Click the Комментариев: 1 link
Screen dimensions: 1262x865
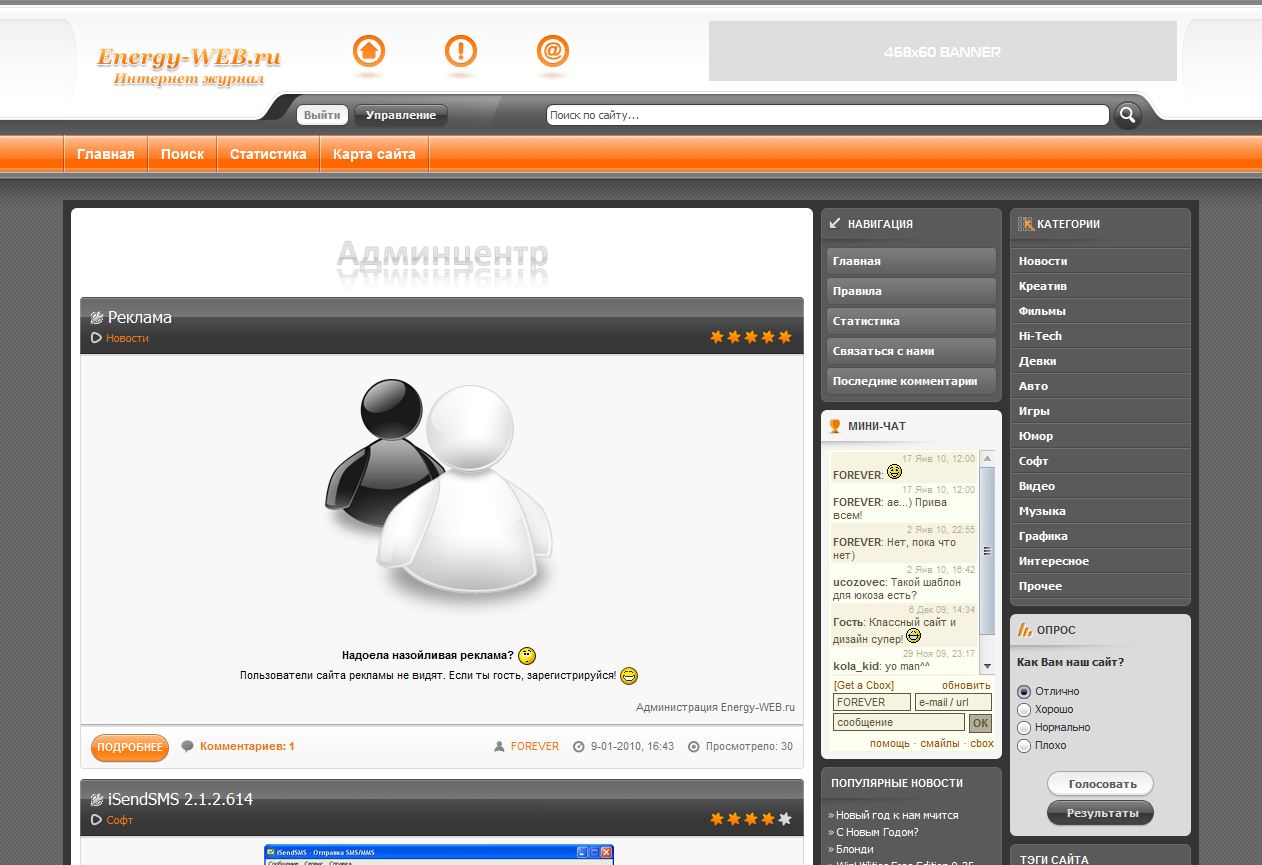click(x=247, y=746)
